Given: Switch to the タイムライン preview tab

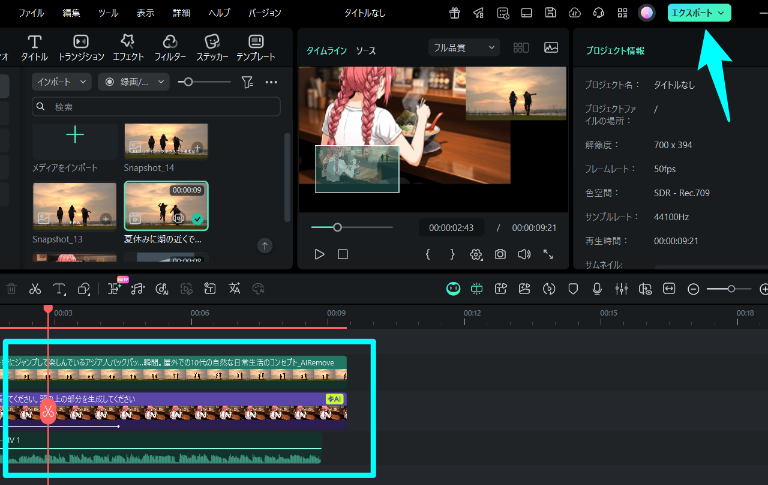Looking at the screenshot, I should [326, 50].
